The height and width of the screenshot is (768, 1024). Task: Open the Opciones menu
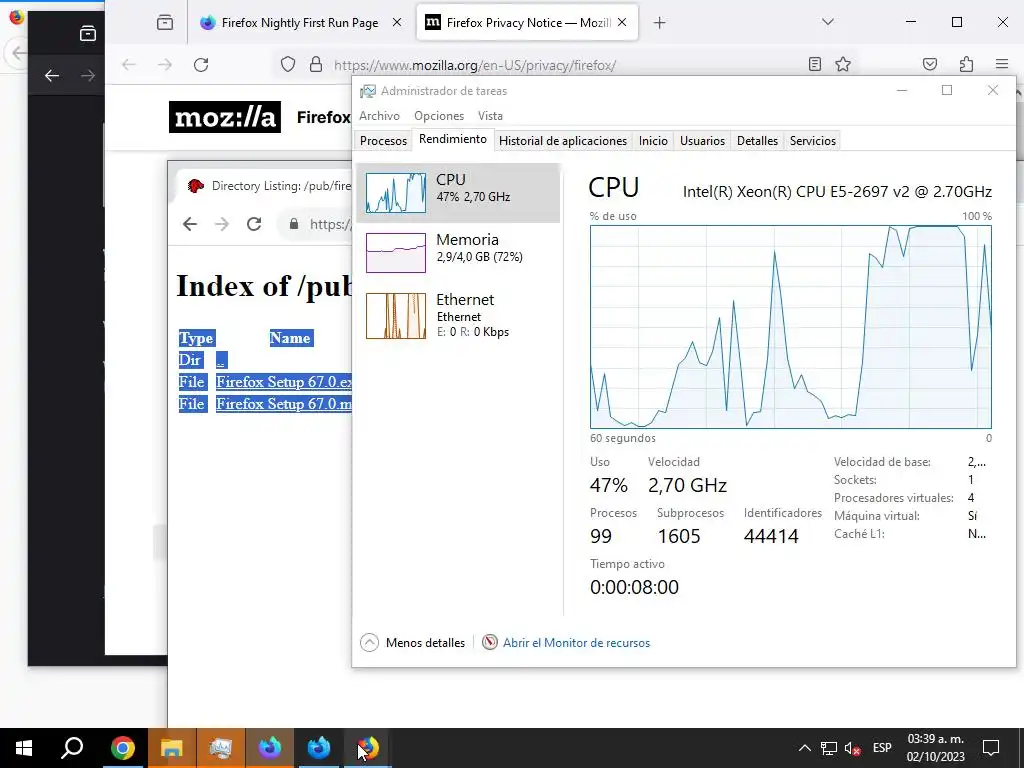point(439,116)
